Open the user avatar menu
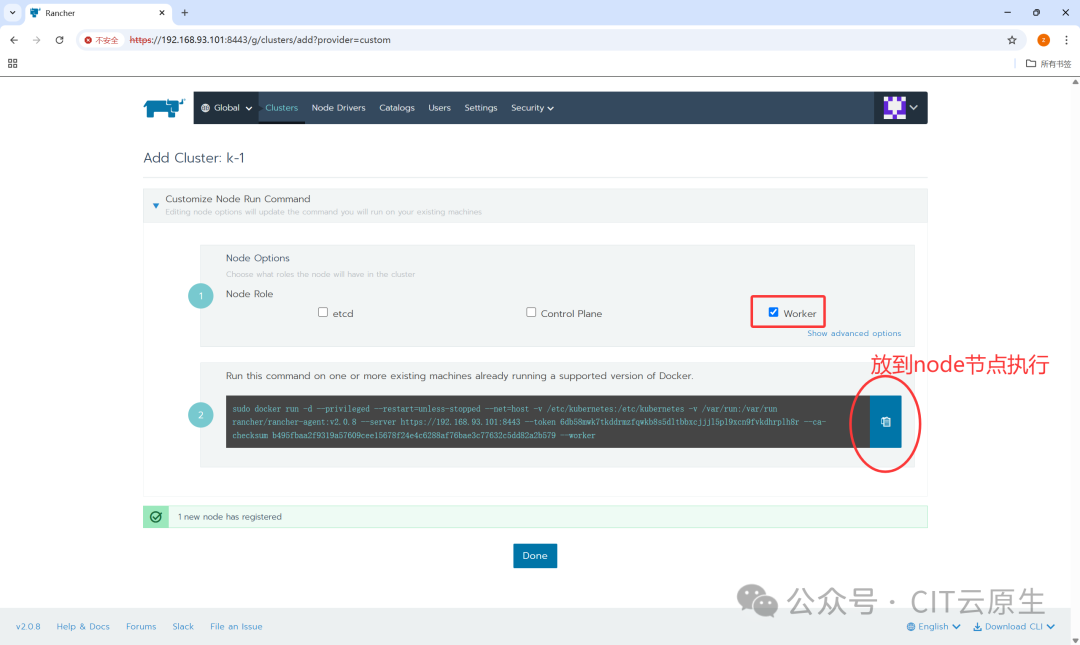Screen dimensions: 1080x645 pos(900,108)
